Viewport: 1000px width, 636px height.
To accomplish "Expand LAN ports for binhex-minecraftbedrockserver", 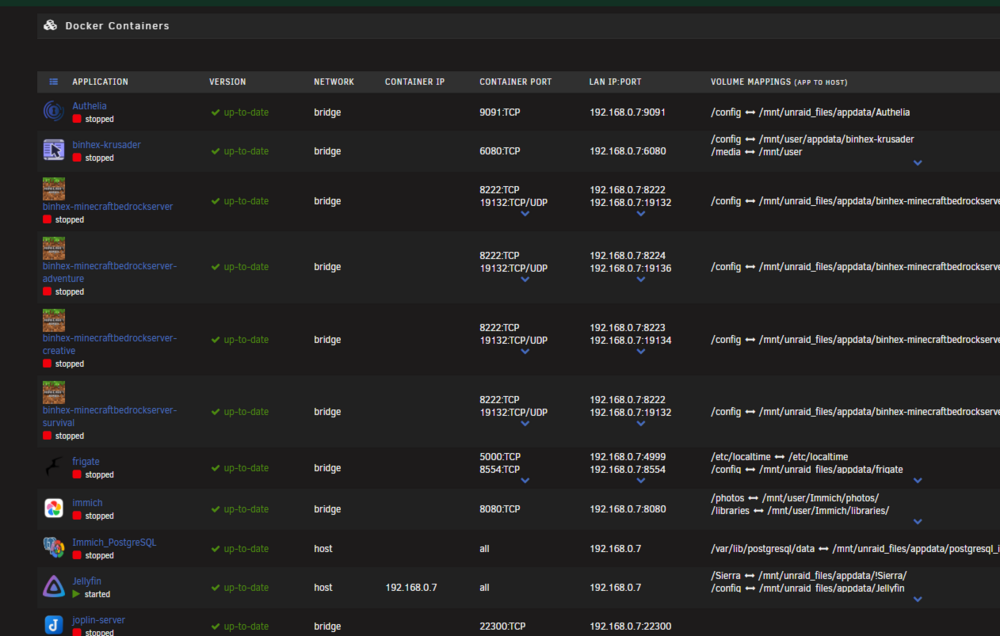I will pos(641,214).
